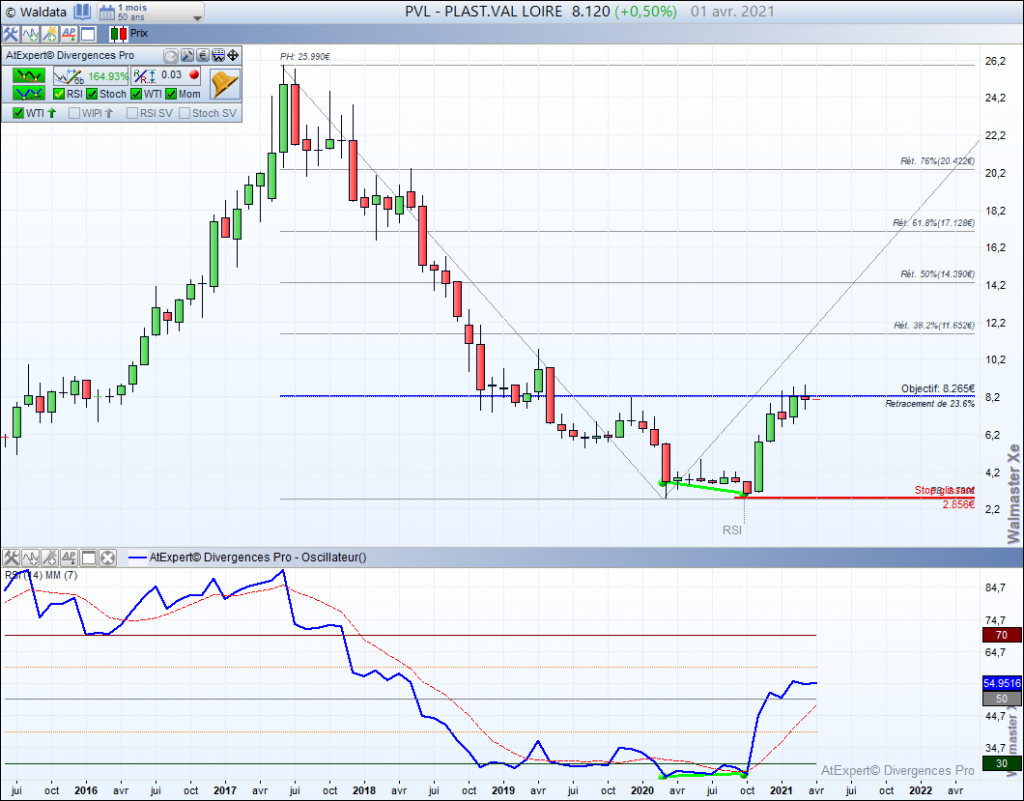Screen dimensions: 1024x801
Task: Open the alerts bell icon
Action: pyautogui.click(x=224, y=83)
